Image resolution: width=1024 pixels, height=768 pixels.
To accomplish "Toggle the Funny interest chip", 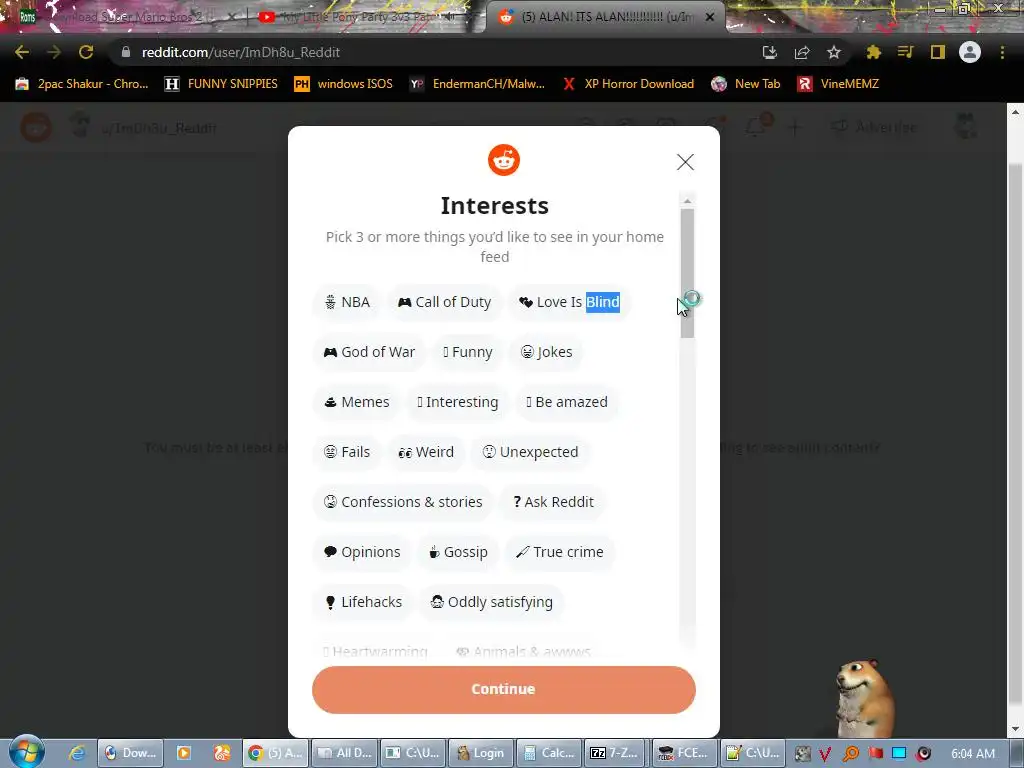I will (x=468, y=352).
